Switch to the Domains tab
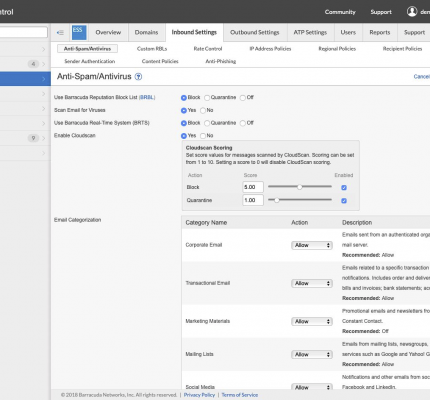This screenshot has height=400, width=430. [x=146, y=32]
